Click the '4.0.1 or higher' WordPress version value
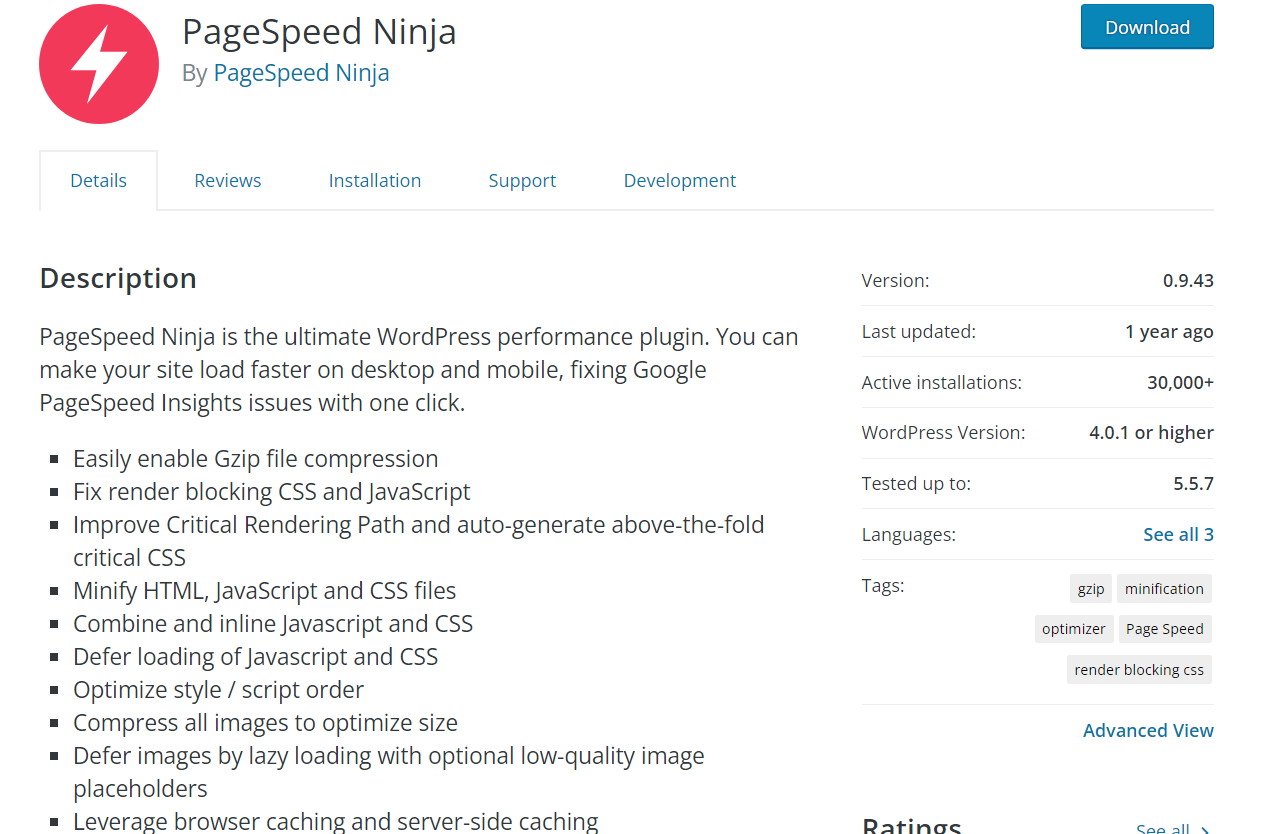 (1151, 433)
